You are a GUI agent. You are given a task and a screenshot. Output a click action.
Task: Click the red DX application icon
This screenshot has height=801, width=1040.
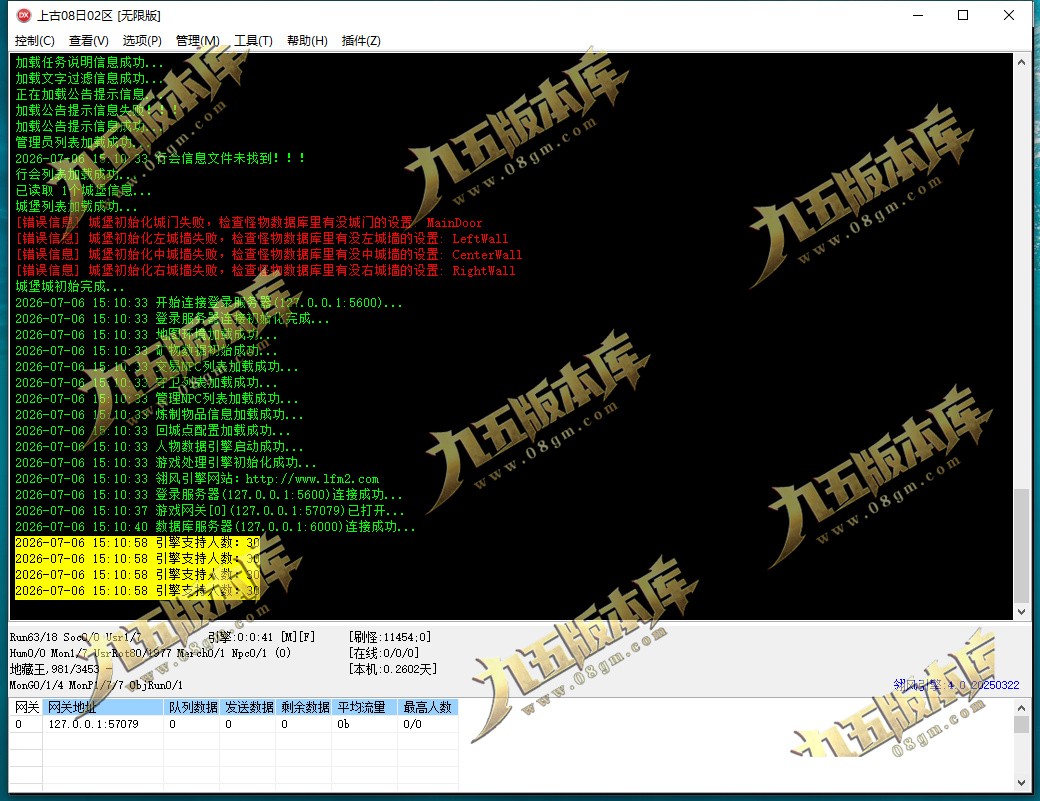point(24,15)
